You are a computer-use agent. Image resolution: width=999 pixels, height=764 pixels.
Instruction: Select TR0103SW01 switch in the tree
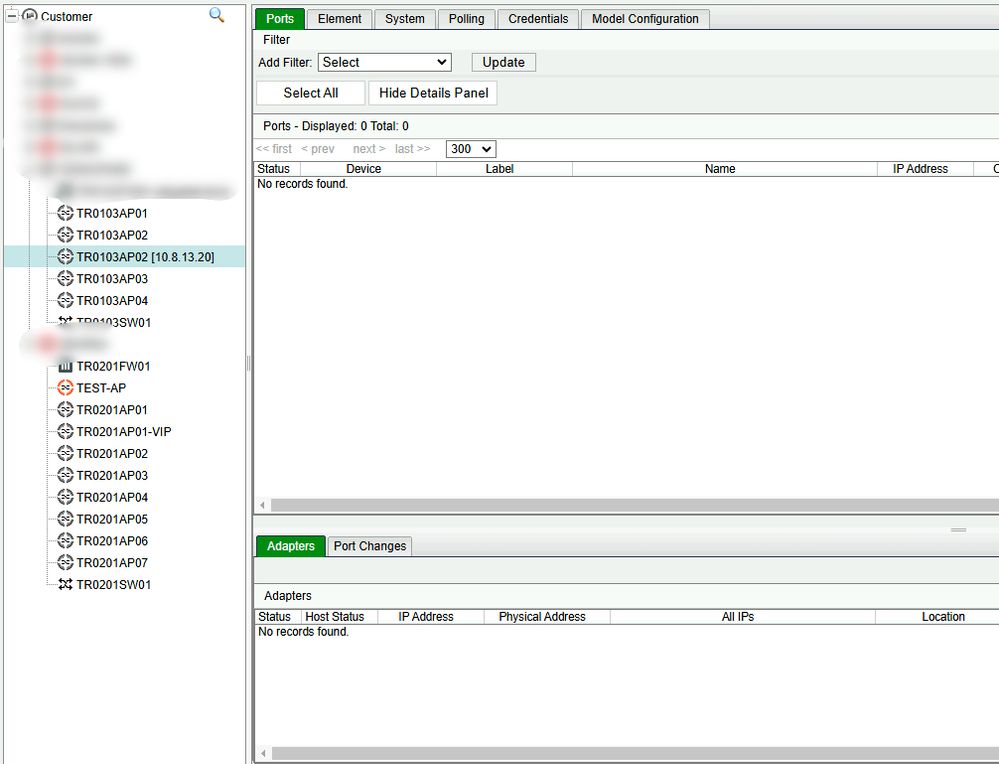click(x=113, y=322)
